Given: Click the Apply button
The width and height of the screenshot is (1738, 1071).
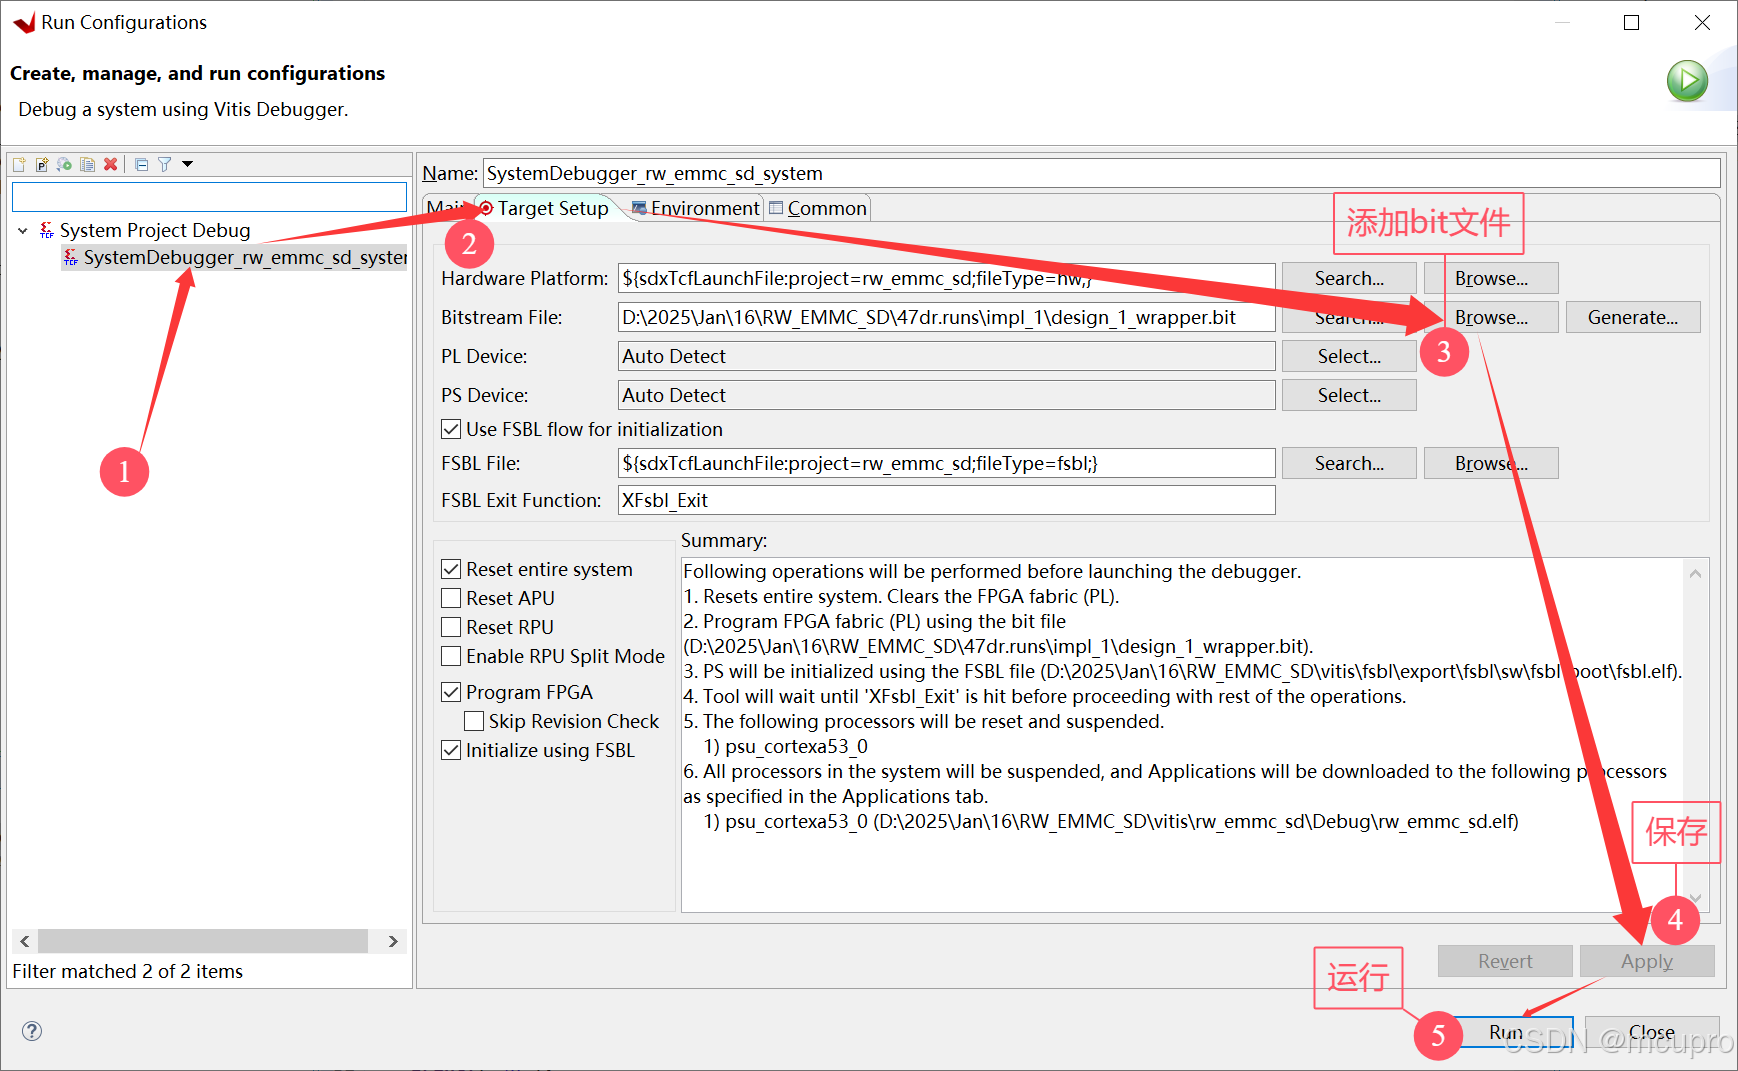Looking at the screenshot, I should (1647, 961).
